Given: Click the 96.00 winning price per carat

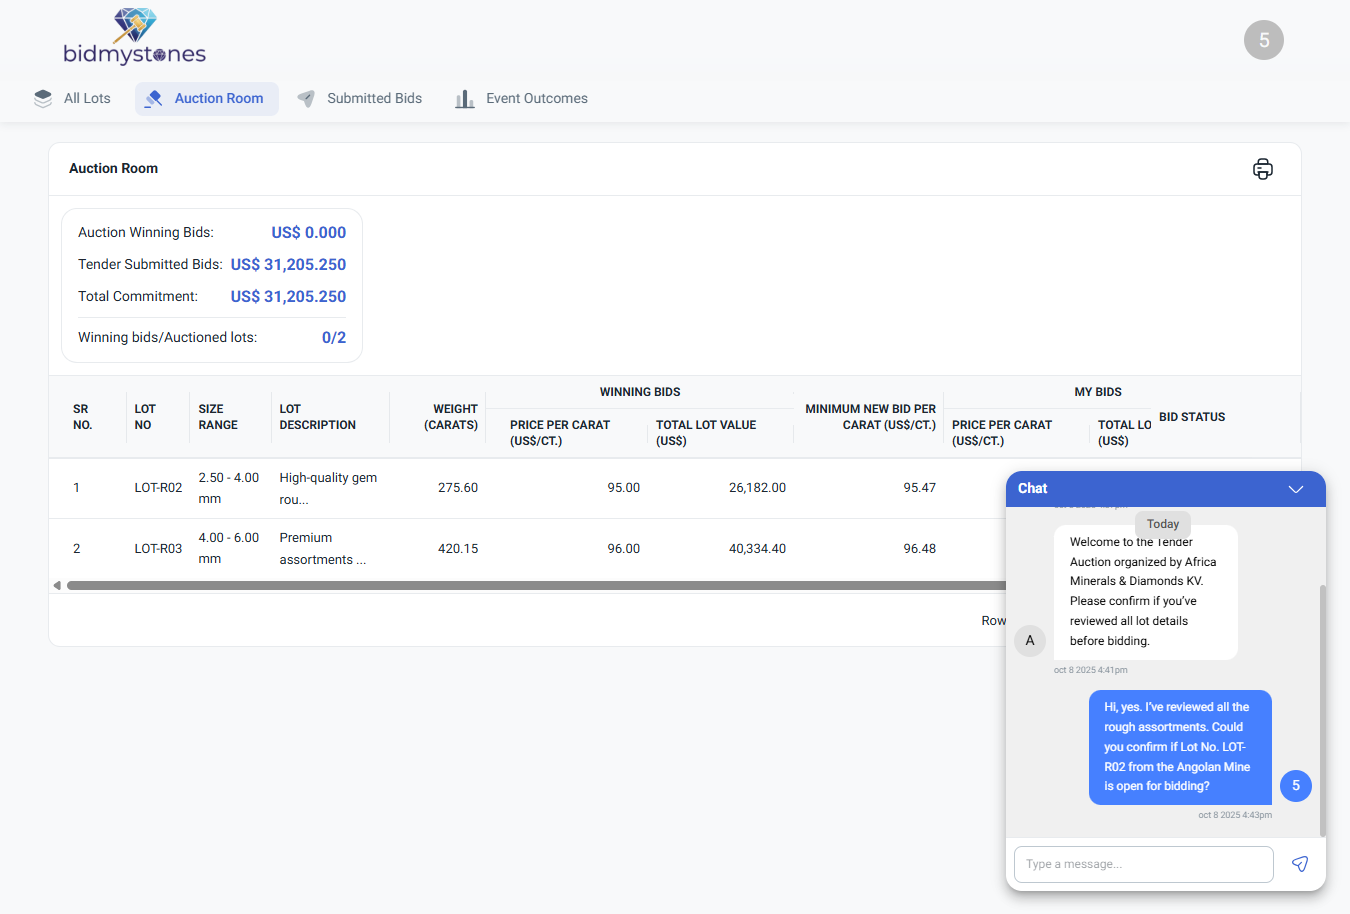Looking at the screenshot, I should (x=624, y=549).
